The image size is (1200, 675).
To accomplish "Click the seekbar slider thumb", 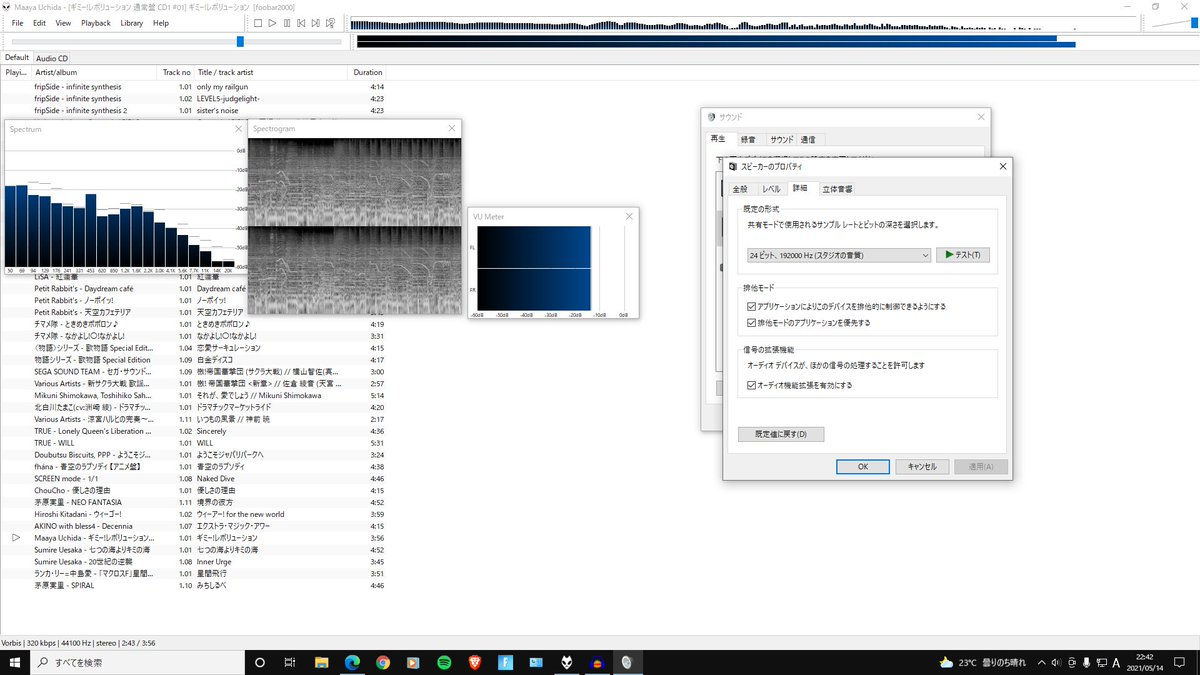I will (240, 41).
